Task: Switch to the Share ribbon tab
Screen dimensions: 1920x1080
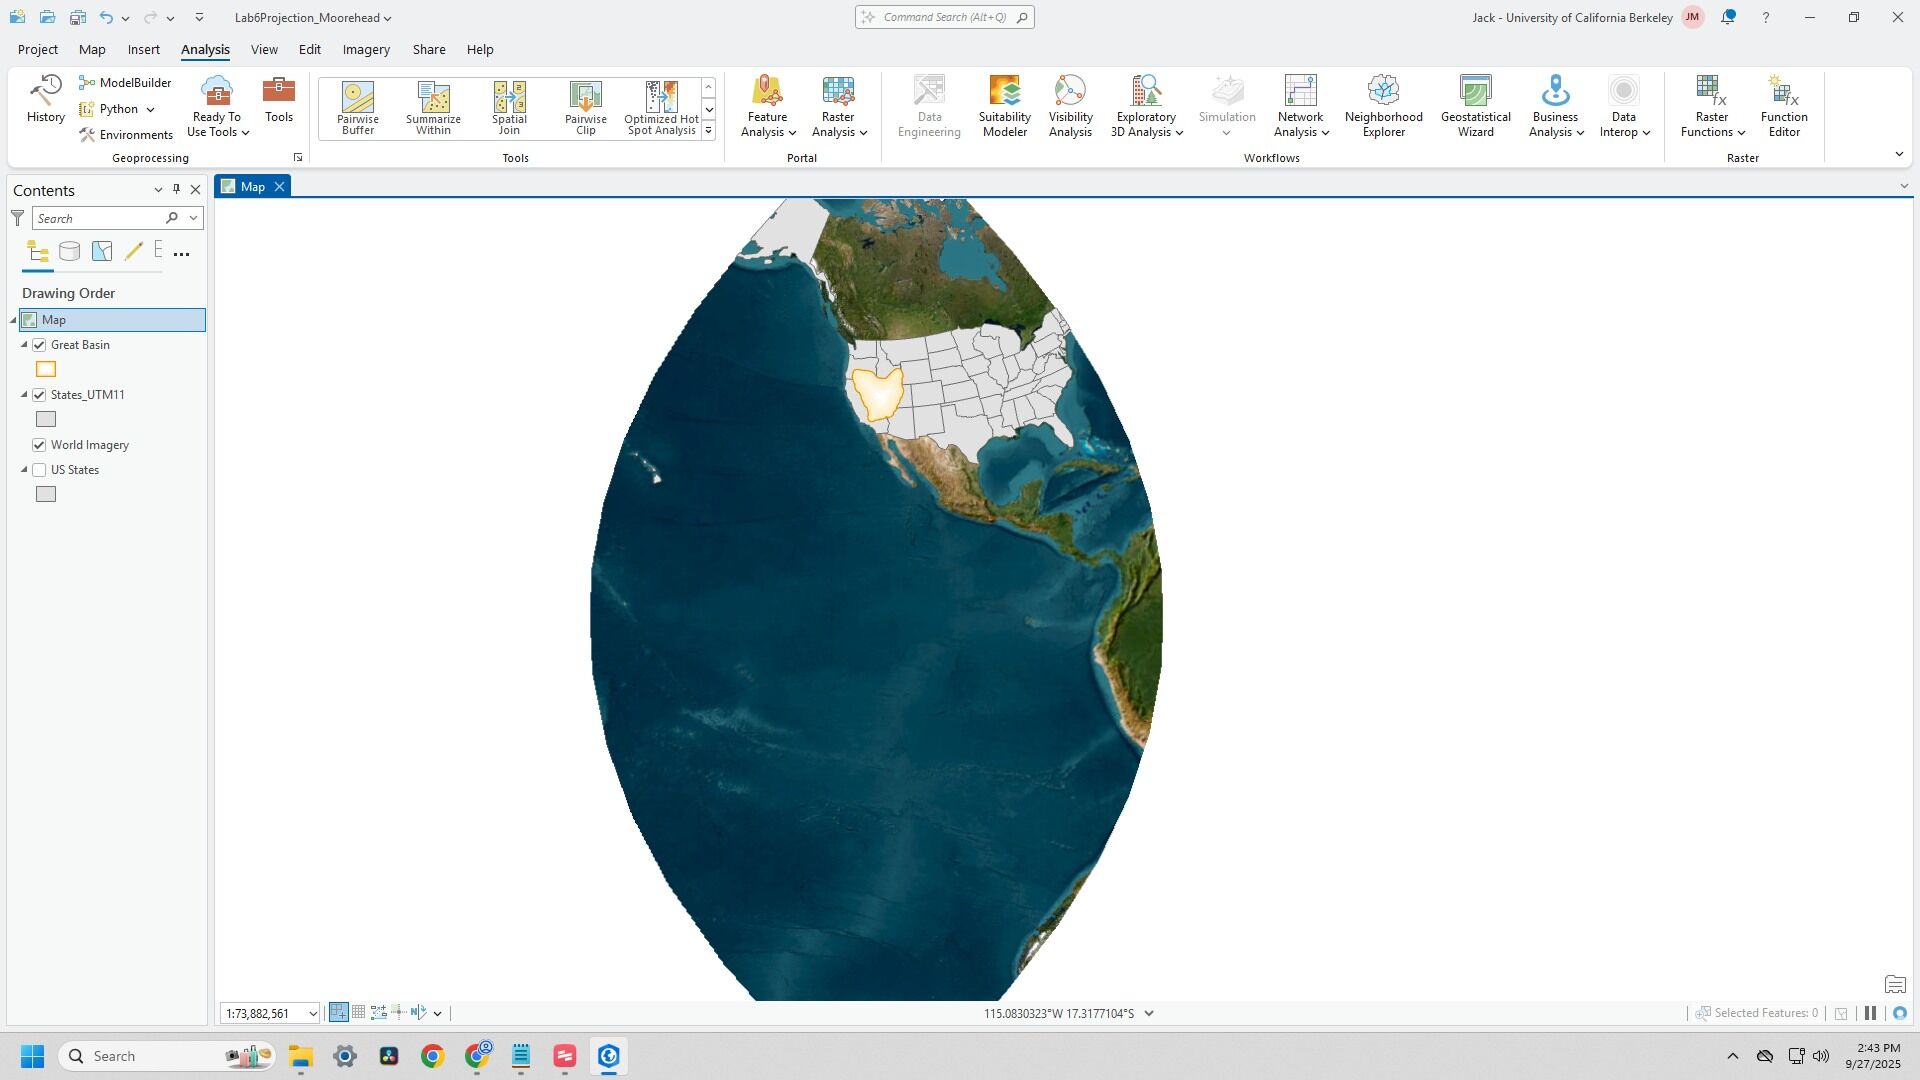Action: 429,49
